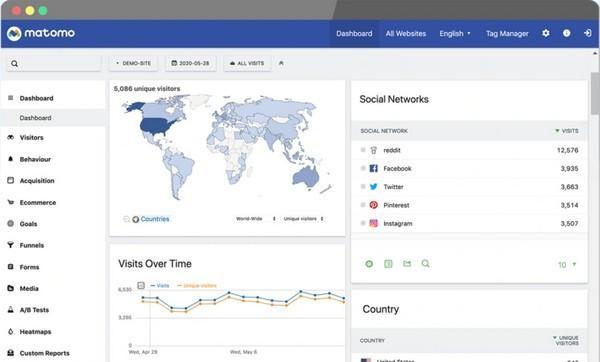
Task: Click the page vertical scrollbar thumb
Action: [x=595, y=93]
